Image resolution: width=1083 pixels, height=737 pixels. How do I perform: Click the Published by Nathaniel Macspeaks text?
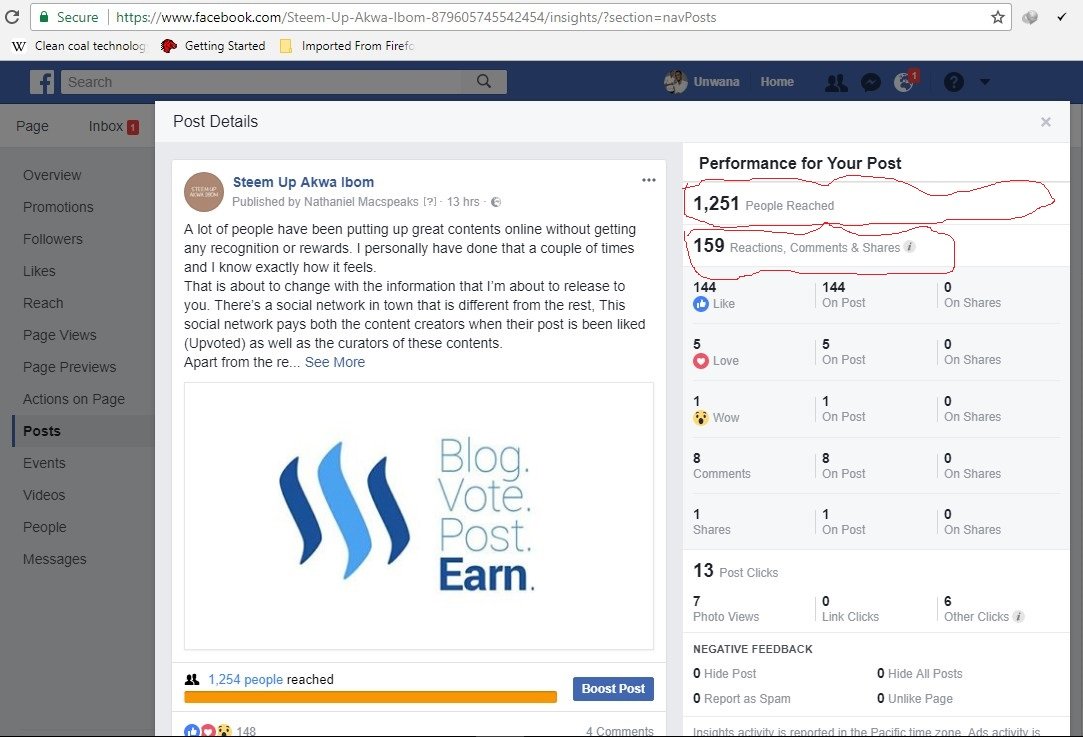[325, 202]
